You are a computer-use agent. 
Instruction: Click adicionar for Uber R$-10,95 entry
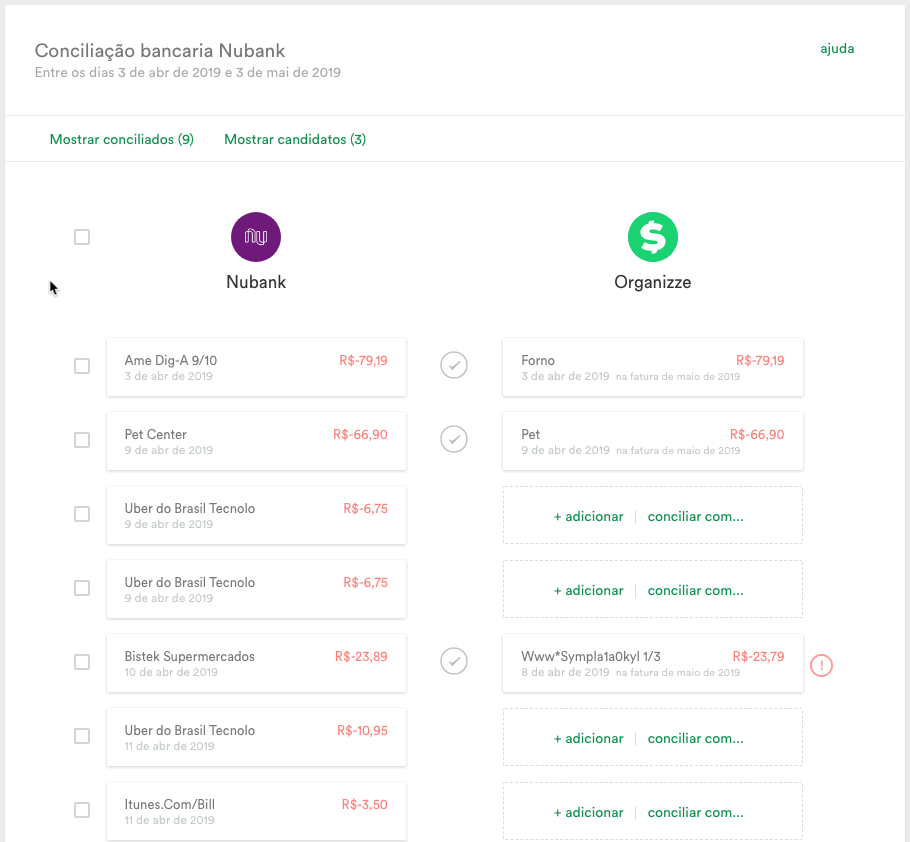pyautogui.click(x=588, y=739)
